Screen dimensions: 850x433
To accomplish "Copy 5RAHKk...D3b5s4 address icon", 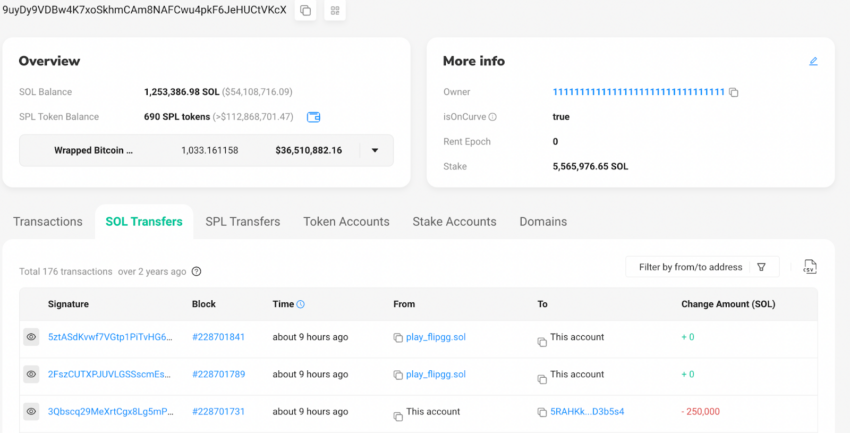I will point(542,412).
